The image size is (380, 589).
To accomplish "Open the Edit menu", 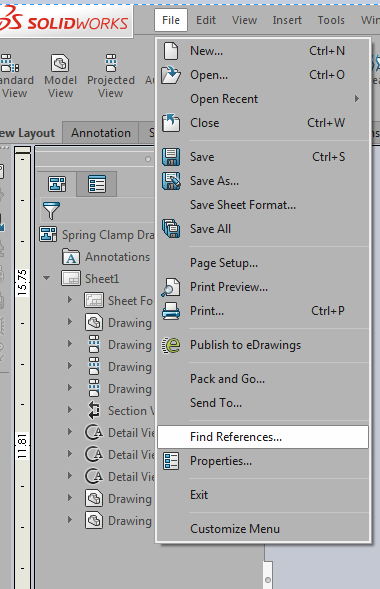I will point(206,20).
